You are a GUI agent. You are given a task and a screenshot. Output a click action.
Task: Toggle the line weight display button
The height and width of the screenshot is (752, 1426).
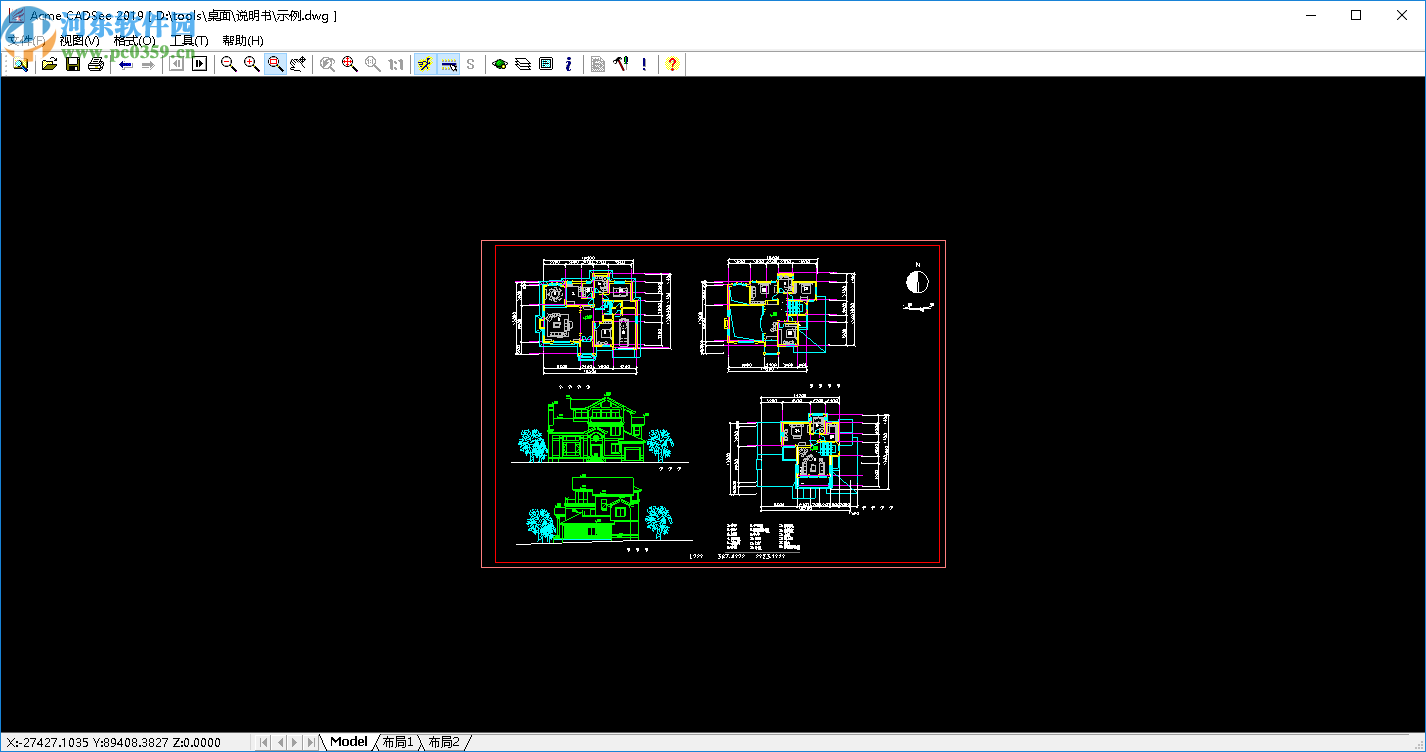[x=448, y=64]
